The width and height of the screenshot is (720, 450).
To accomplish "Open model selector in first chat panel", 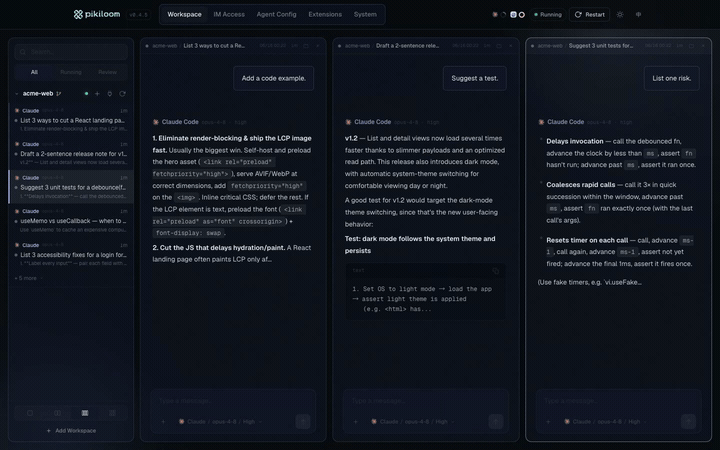I will (220, 422).
